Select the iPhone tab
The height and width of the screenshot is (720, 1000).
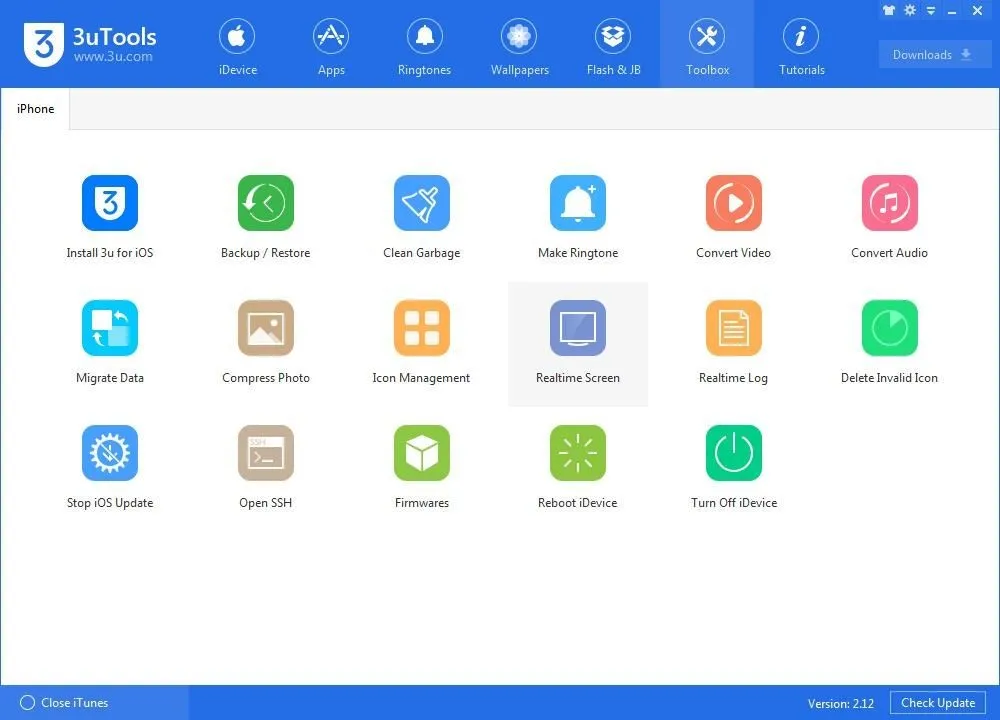(x=36, y=109)
